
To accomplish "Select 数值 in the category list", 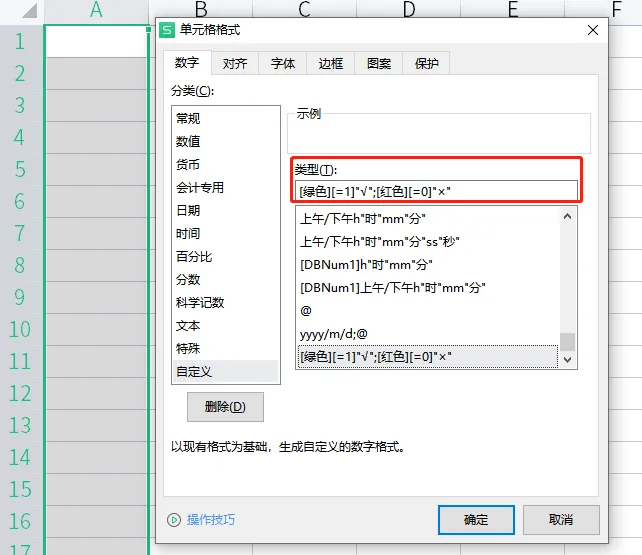I will coord(225,142).
